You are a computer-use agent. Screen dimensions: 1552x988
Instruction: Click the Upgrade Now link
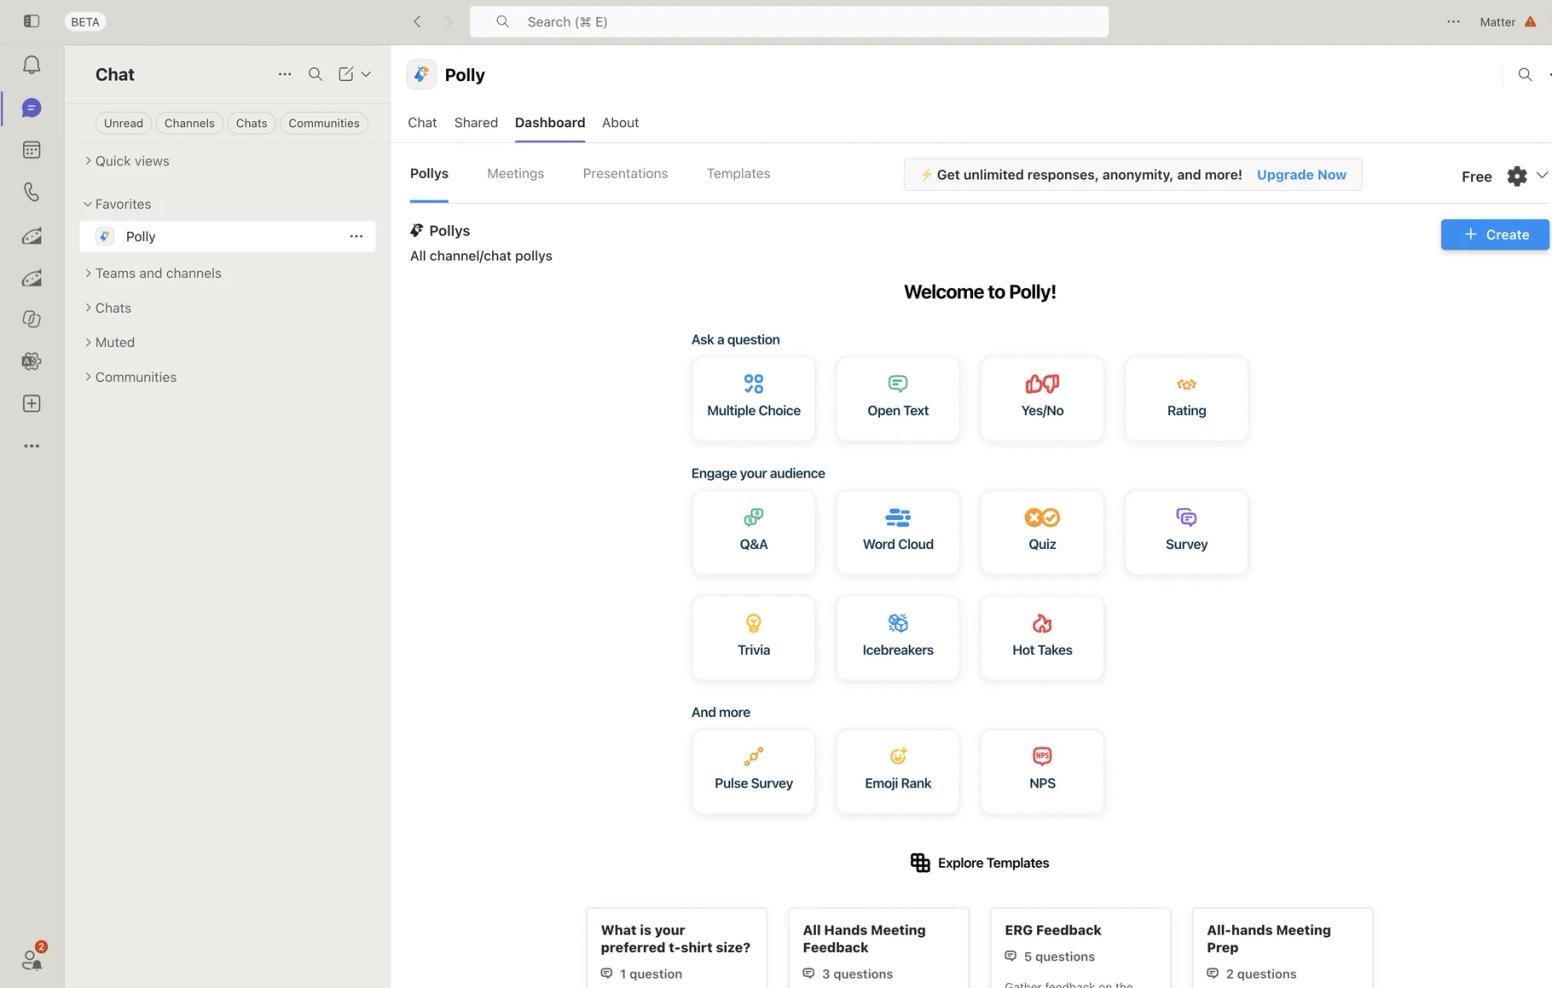[x=1301, y=174]
